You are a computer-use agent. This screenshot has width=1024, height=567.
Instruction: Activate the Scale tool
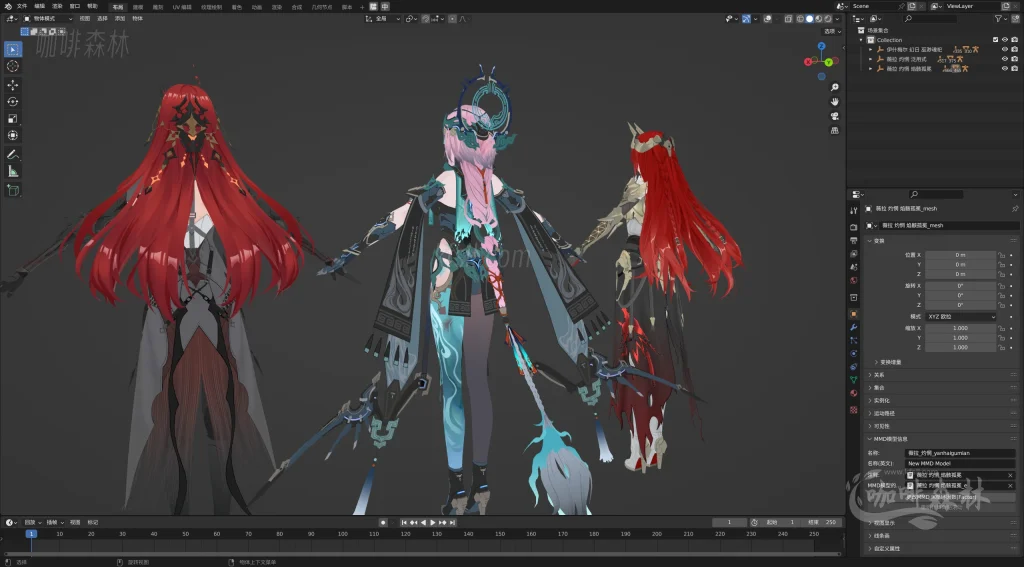coord(12,118)
